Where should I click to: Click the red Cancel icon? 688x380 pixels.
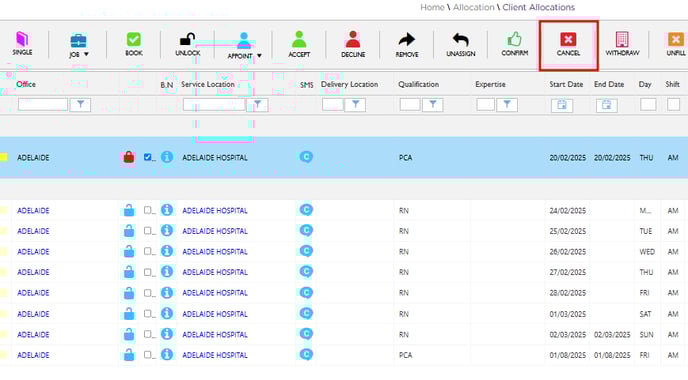(568, 39)
